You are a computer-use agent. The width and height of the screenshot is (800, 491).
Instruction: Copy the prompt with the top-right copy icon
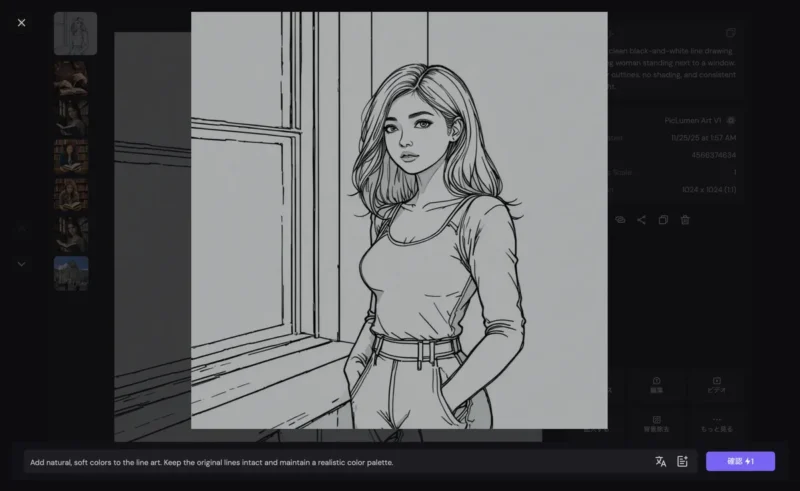[730, 33]
